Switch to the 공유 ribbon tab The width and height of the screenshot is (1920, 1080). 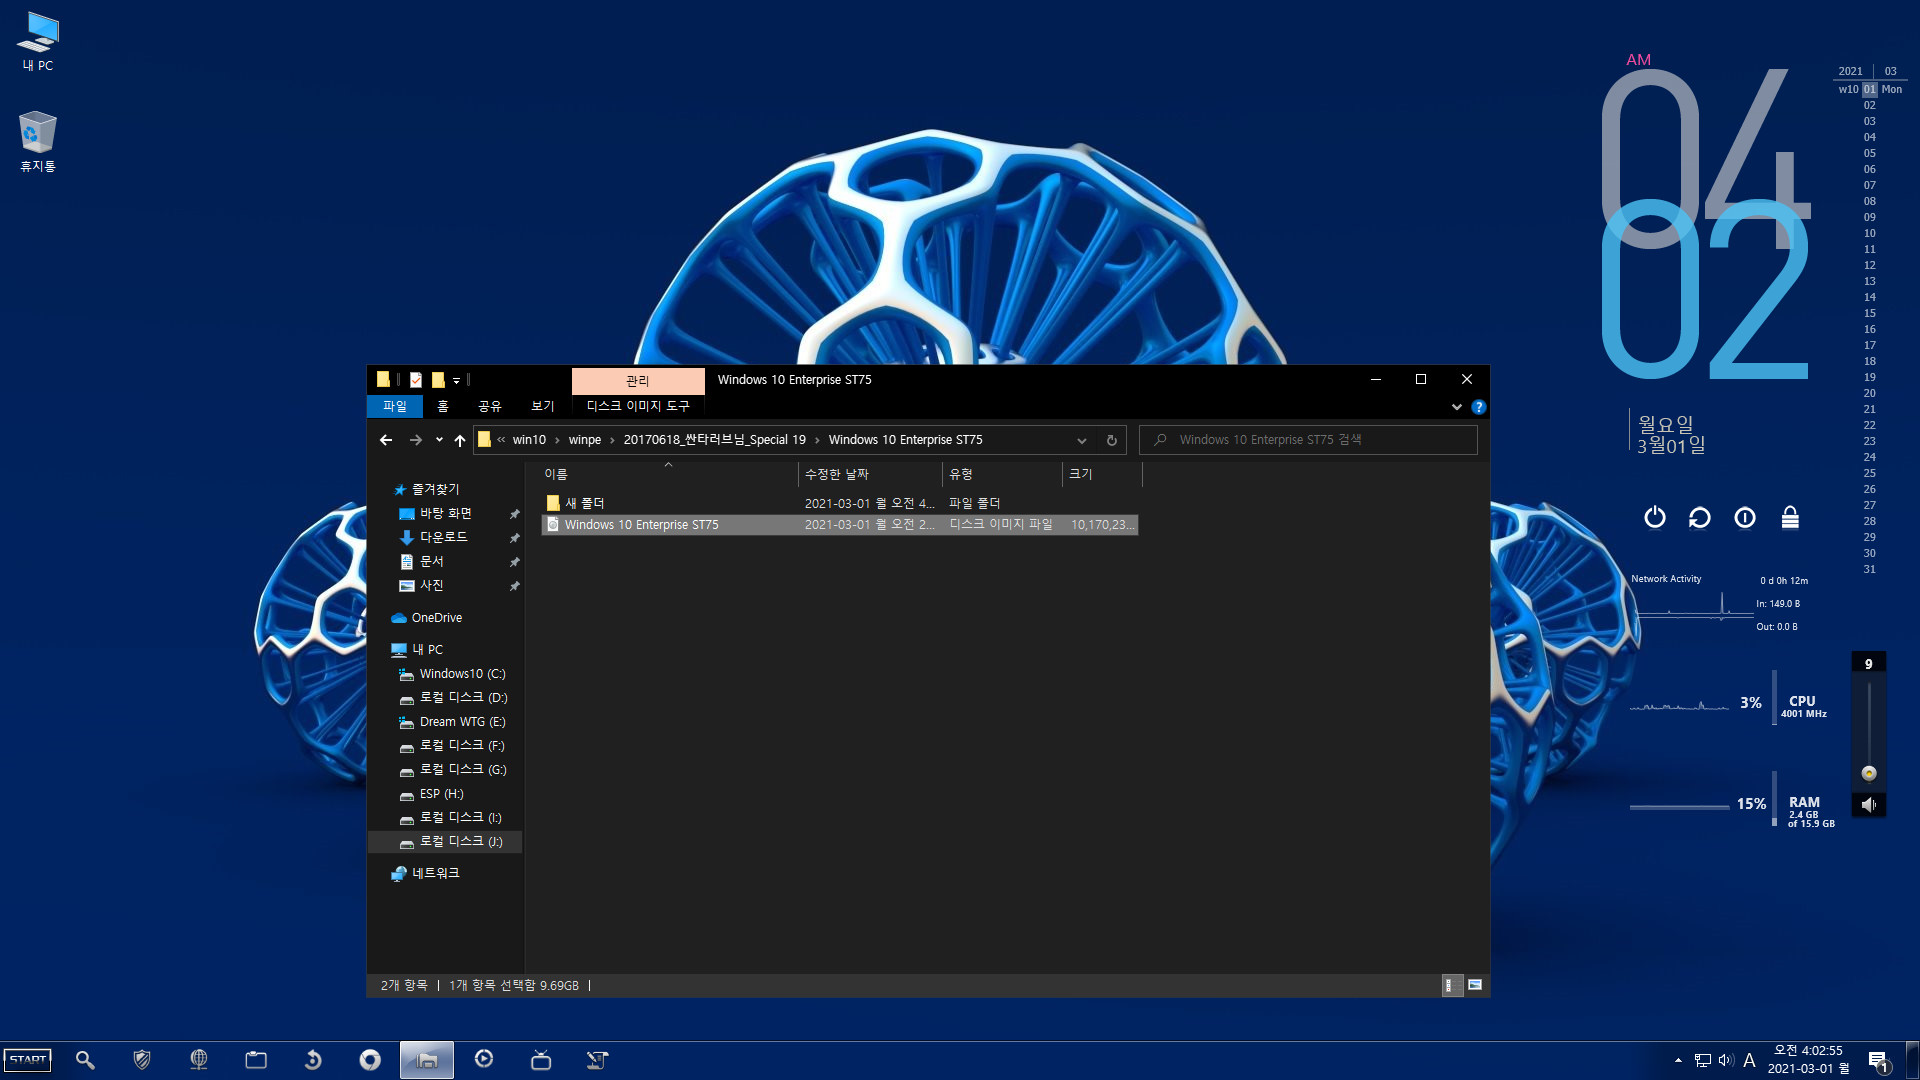coord(489,406)
